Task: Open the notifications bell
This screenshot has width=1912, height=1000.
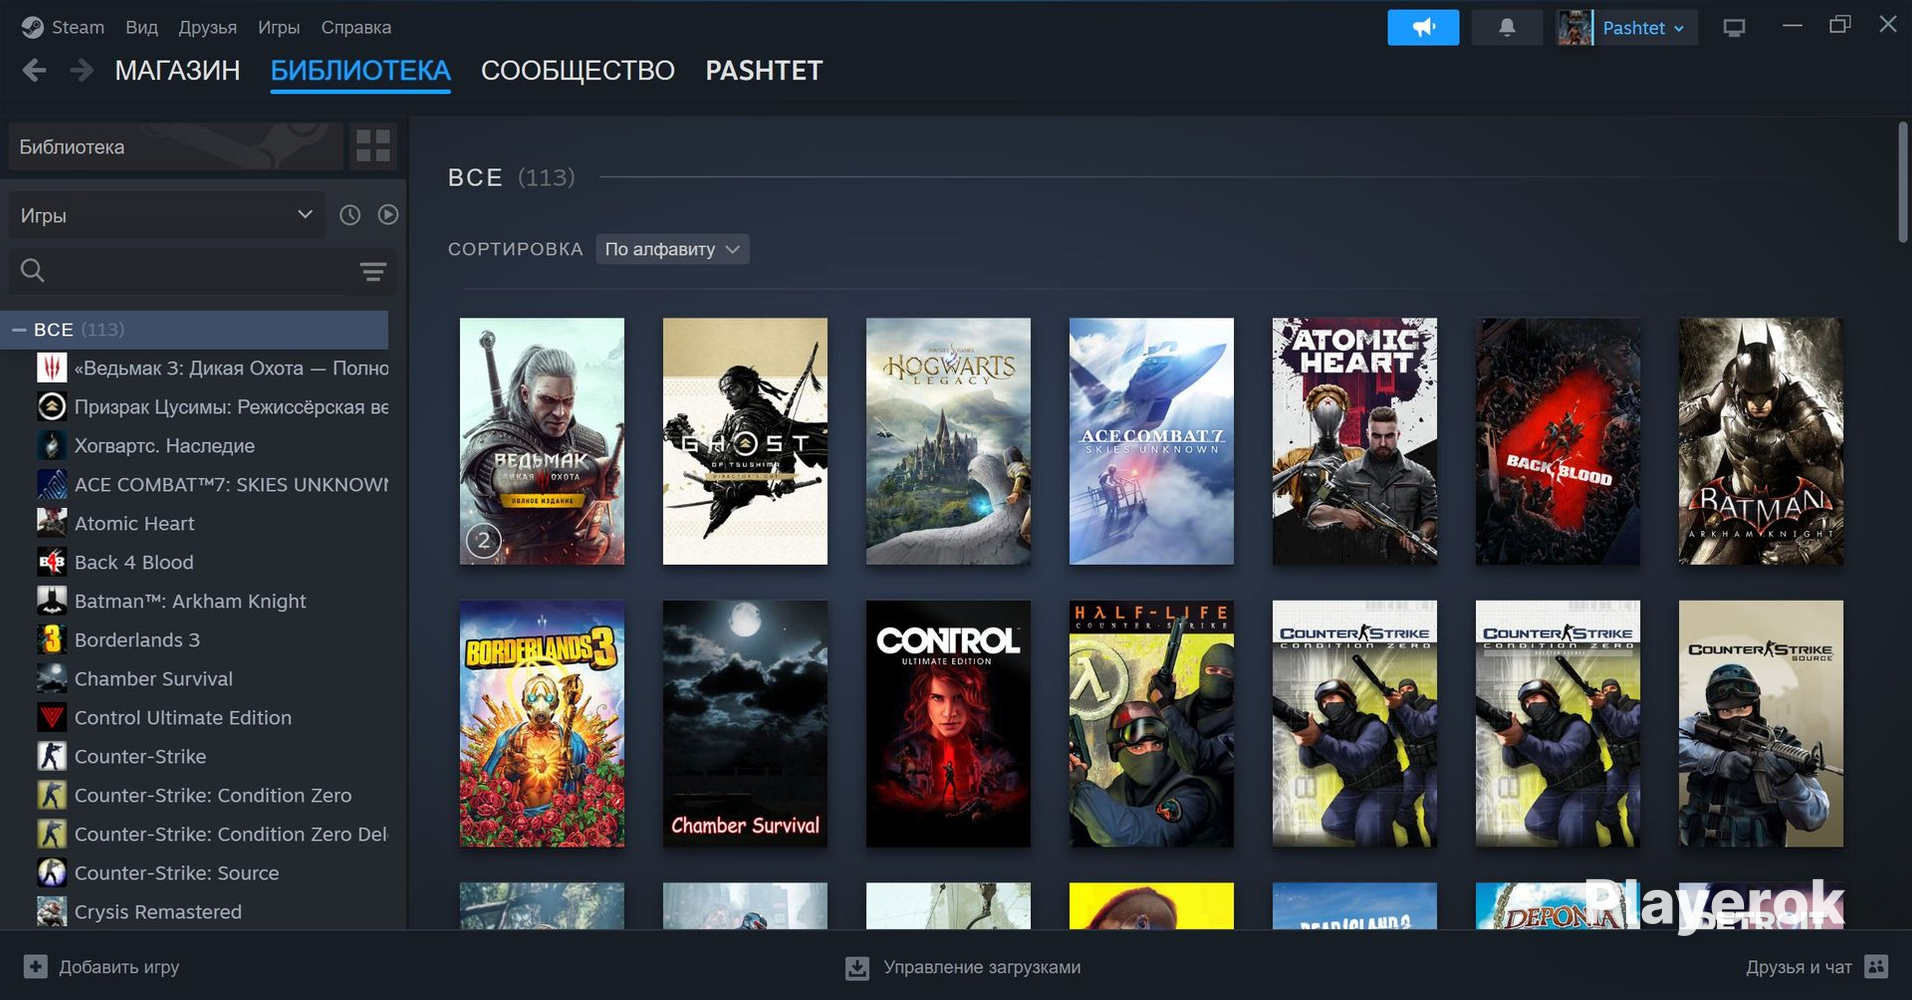Action: click(x=1506, y=27)
